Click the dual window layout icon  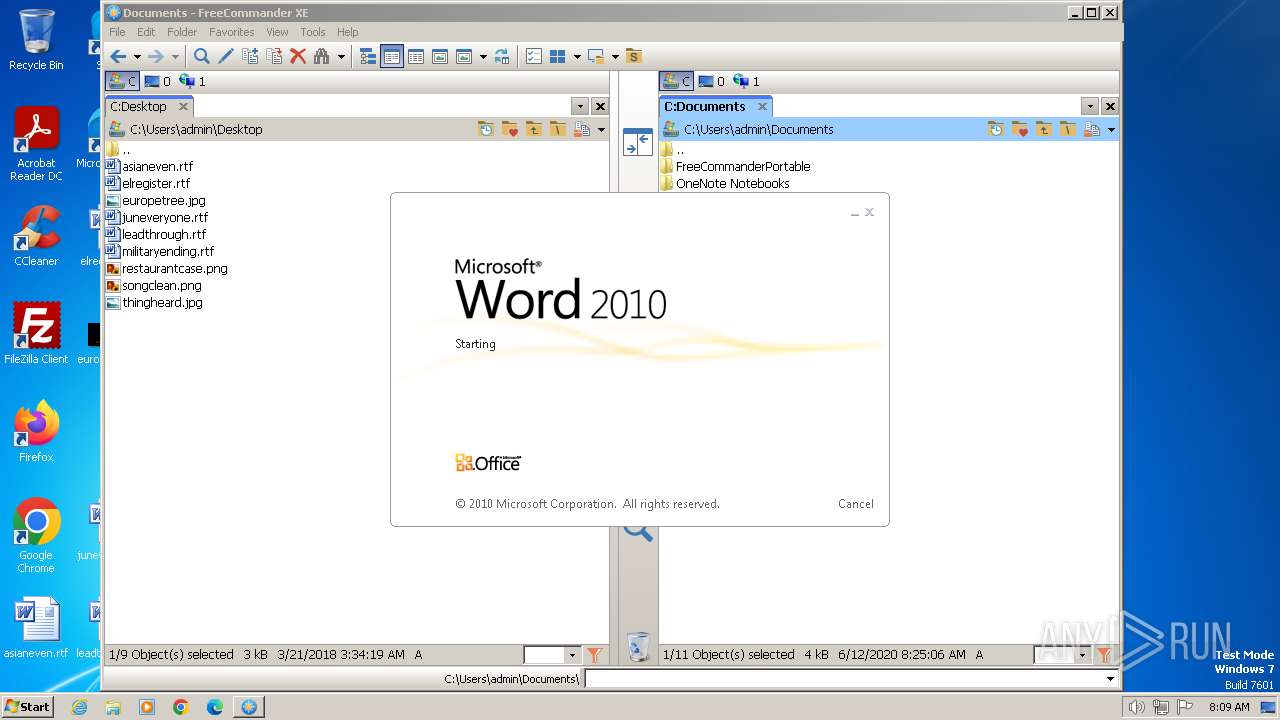point(596,57)
